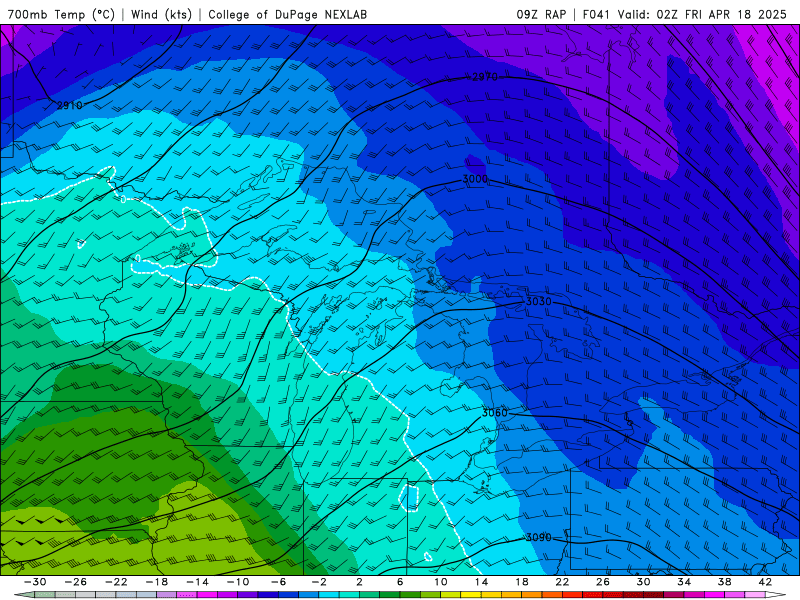Click the -22 colorbar scale label
This screenshot has height=600, width=800.
coord(116,582)
